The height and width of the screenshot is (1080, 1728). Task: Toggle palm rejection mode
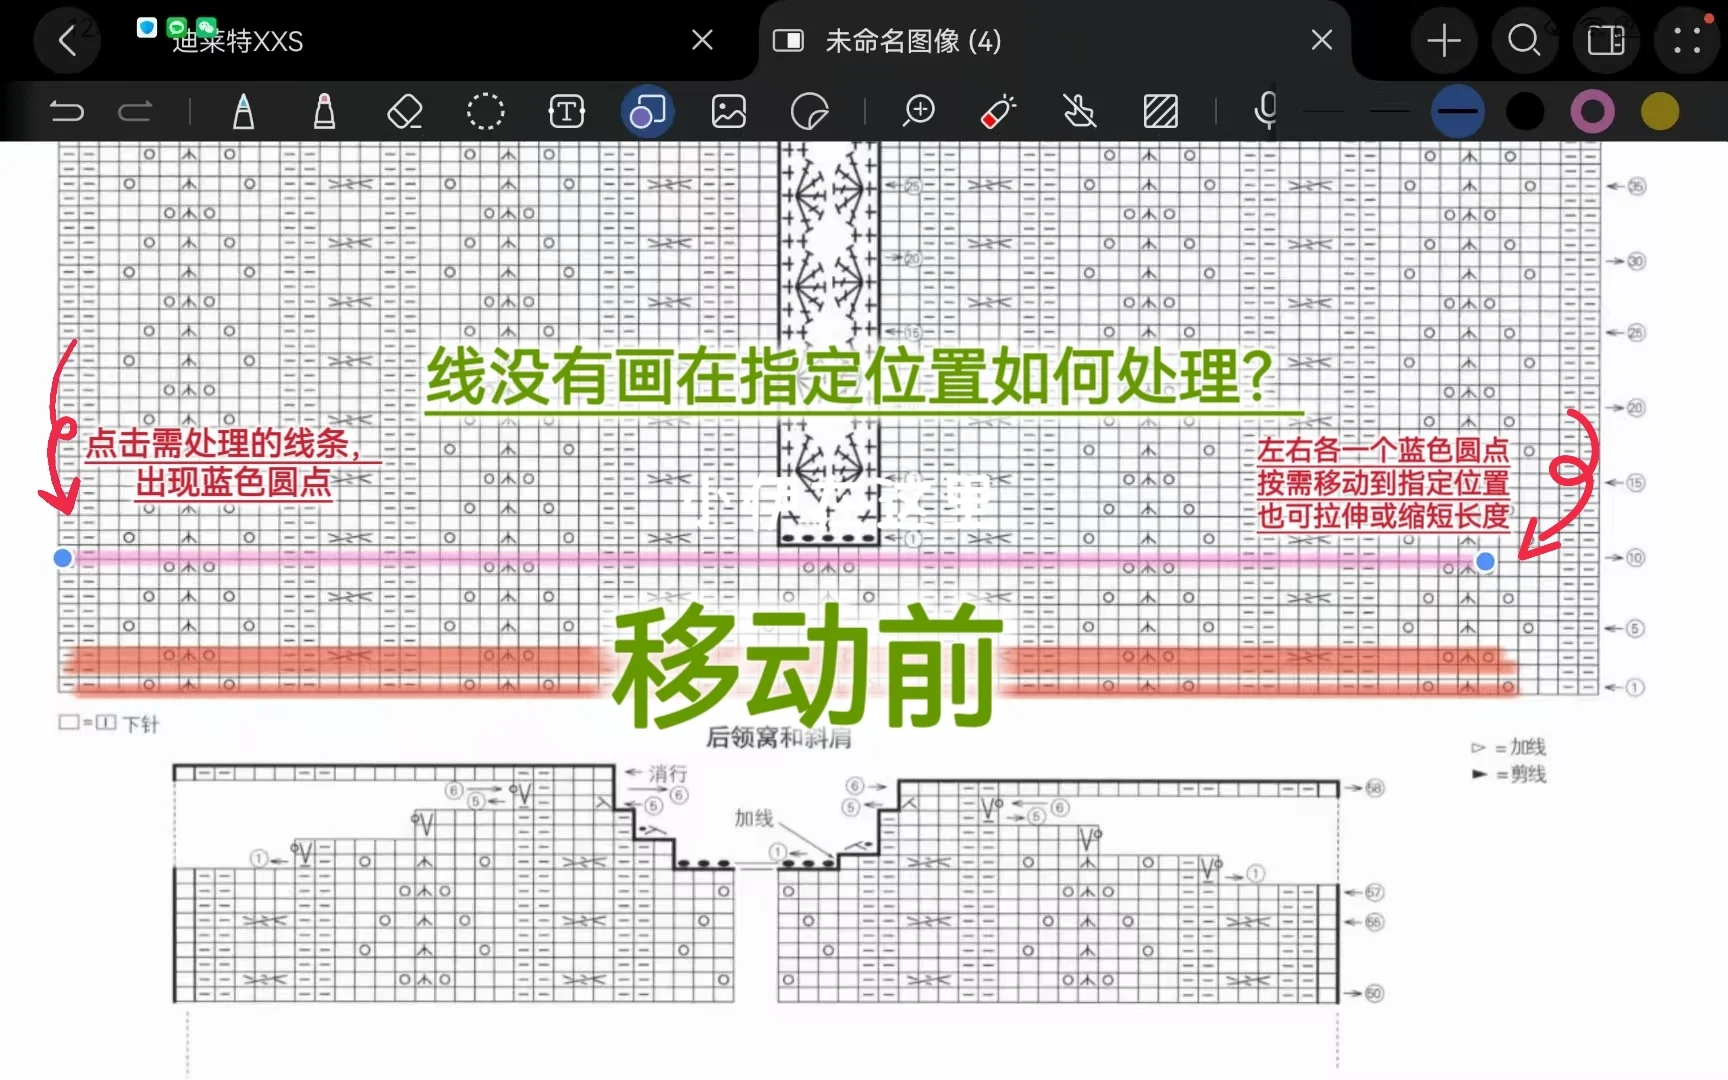pos(1081,111)
